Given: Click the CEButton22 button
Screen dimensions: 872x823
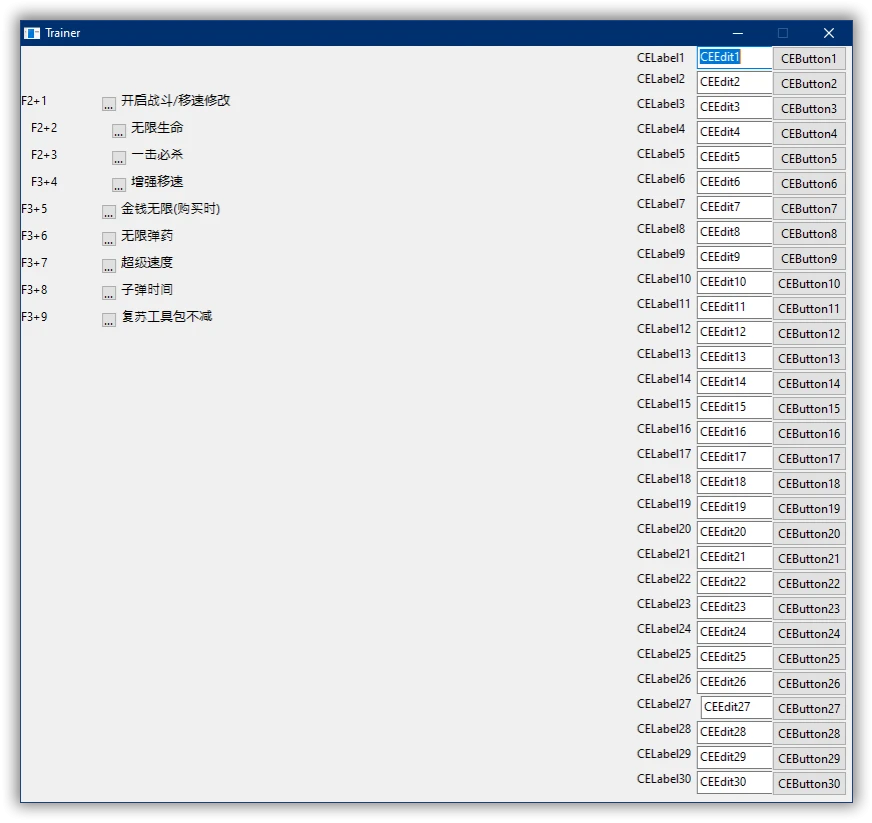Looking at the screenshot, I should 809,584.
